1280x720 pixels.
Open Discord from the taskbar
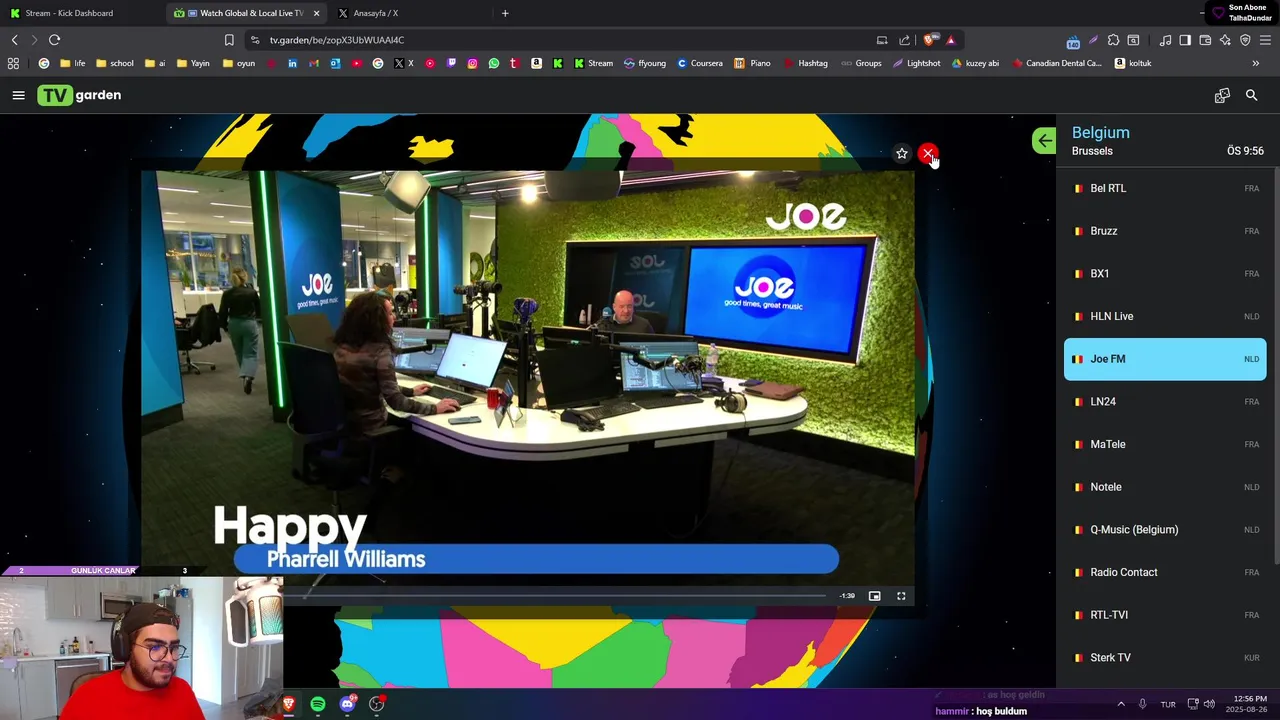pyautogui.click(x=347, y=704)
